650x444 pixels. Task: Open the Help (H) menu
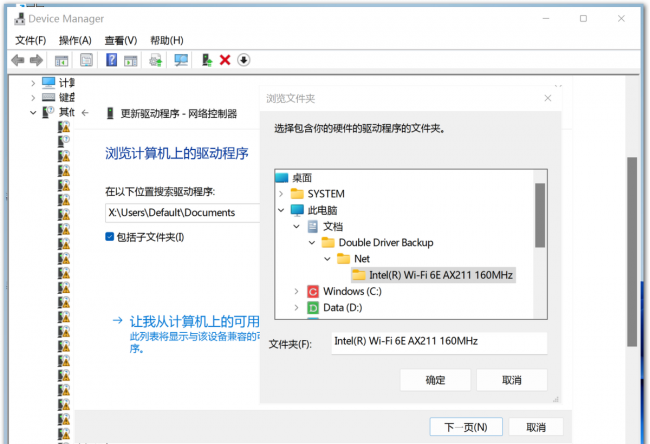click(167, 40)
